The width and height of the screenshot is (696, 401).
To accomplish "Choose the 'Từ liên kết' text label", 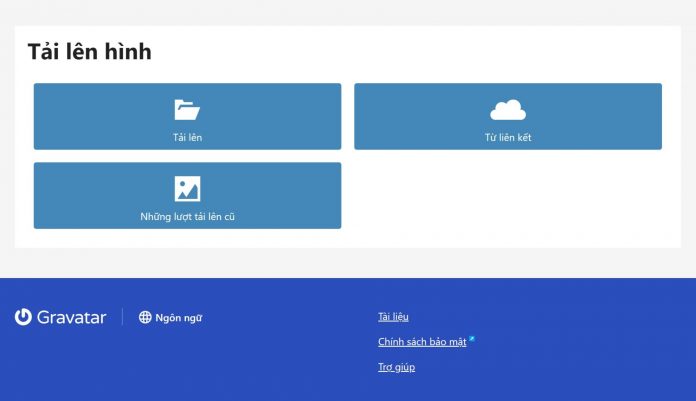I will 508,137.
